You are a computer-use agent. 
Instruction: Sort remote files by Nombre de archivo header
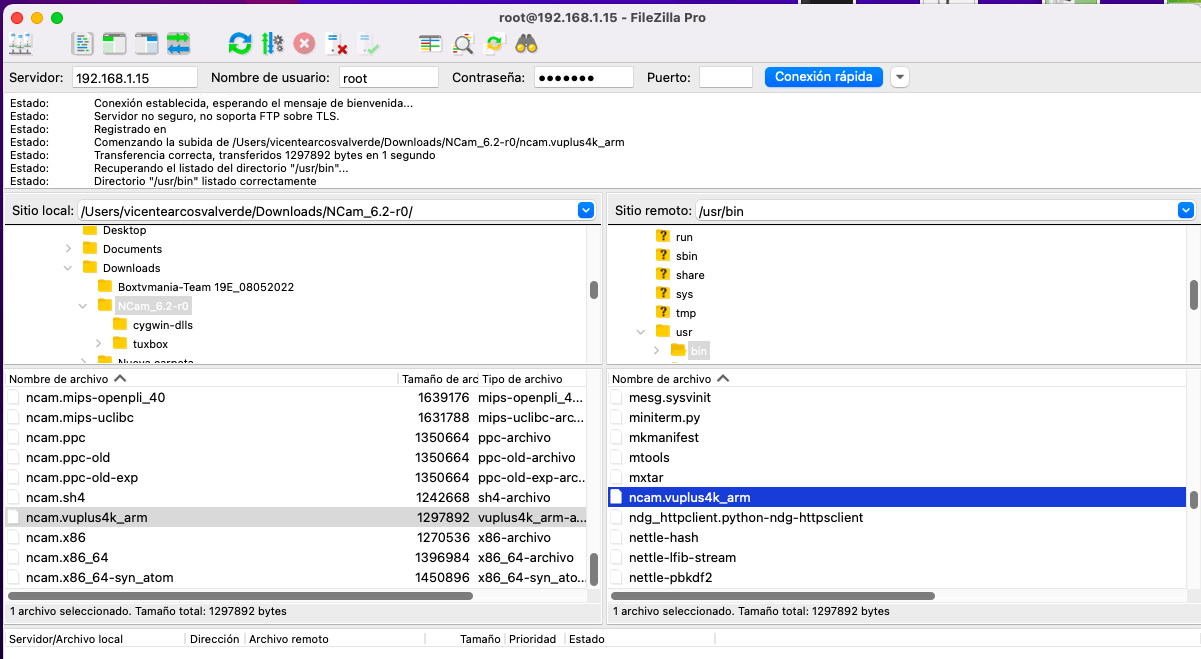(662, 379)
